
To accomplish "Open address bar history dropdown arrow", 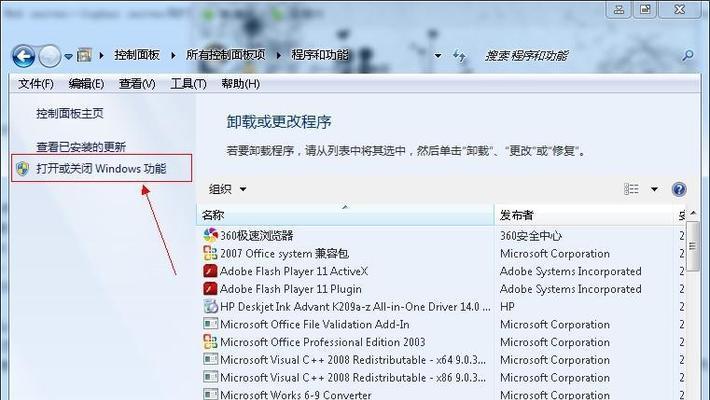I will (438, 56).
